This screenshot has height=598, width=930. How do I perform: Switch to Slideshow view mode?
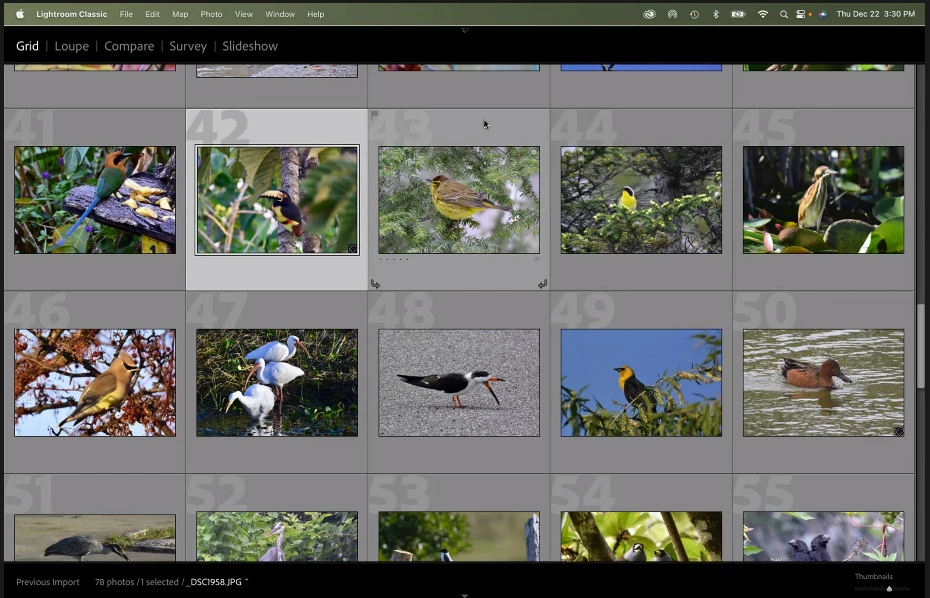(250, 46)
